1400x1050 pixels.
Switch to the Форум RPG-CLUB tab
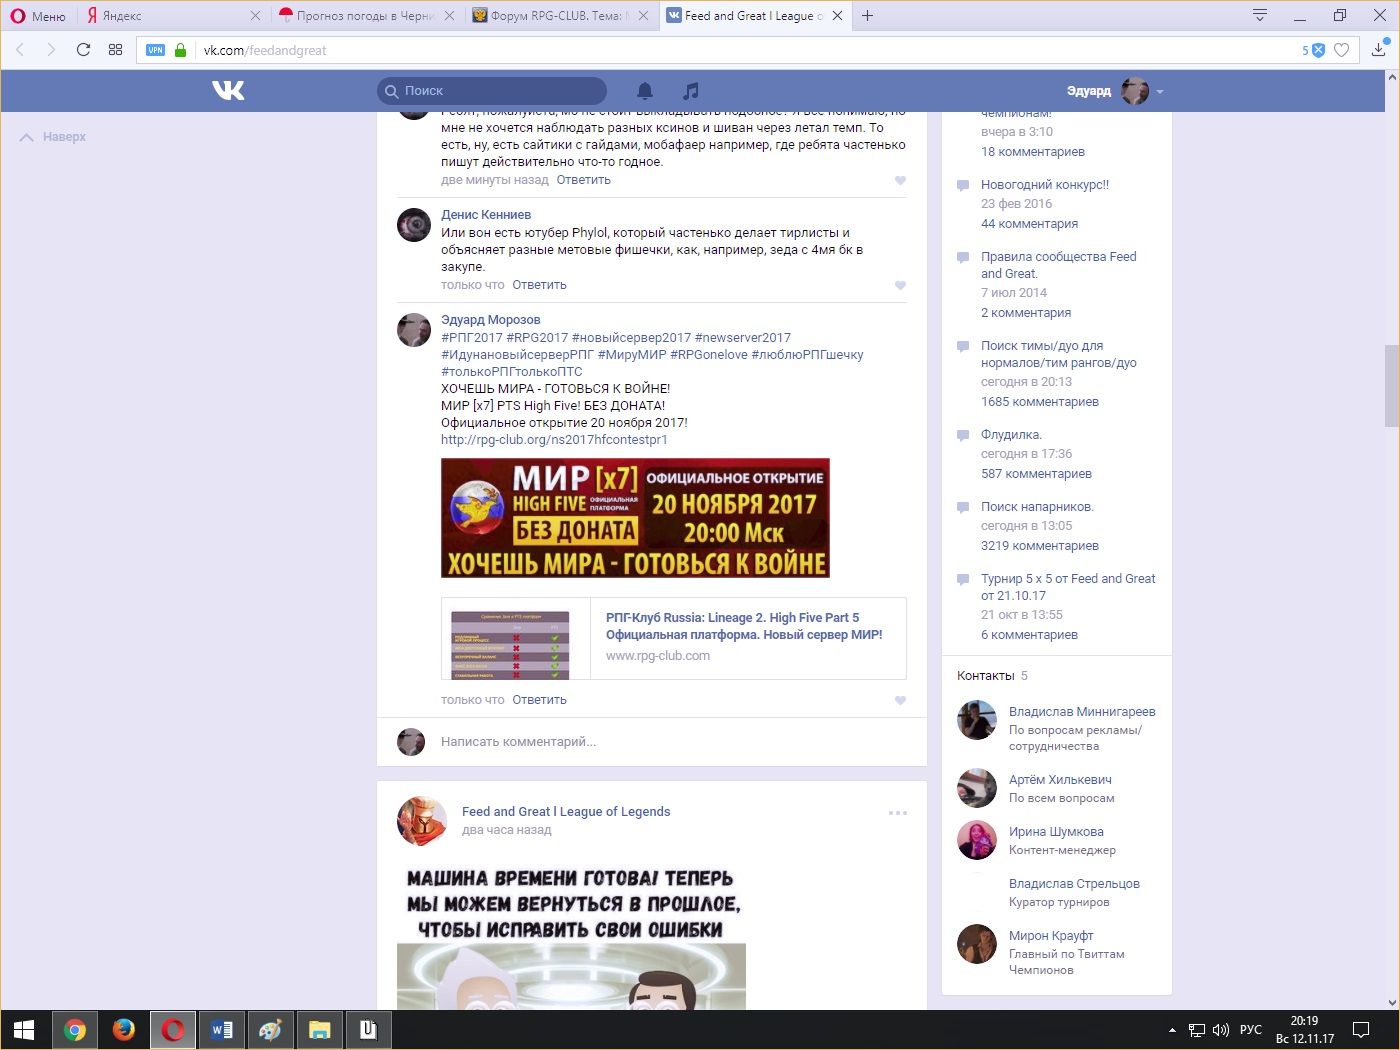point(559,16)
